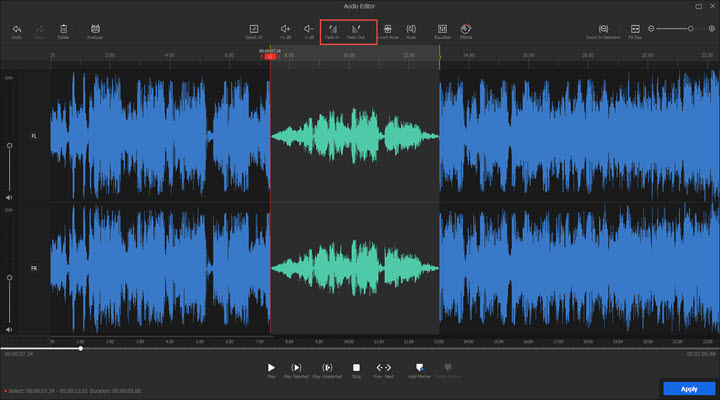Click the blue Apply button

(x=688, y=388)
